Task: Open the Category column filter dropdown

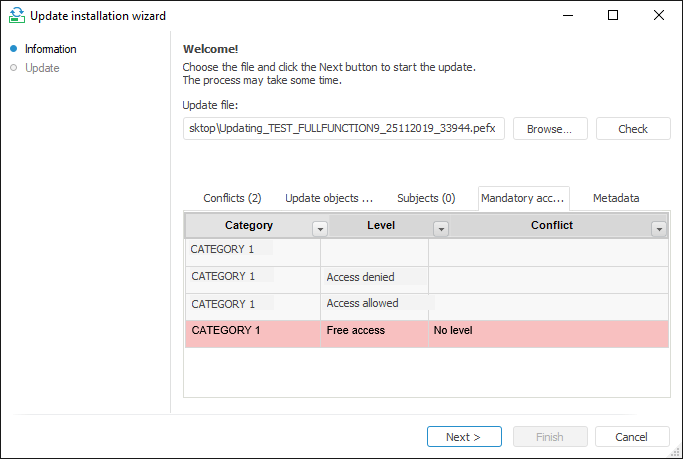Action: tap(320, 228)
